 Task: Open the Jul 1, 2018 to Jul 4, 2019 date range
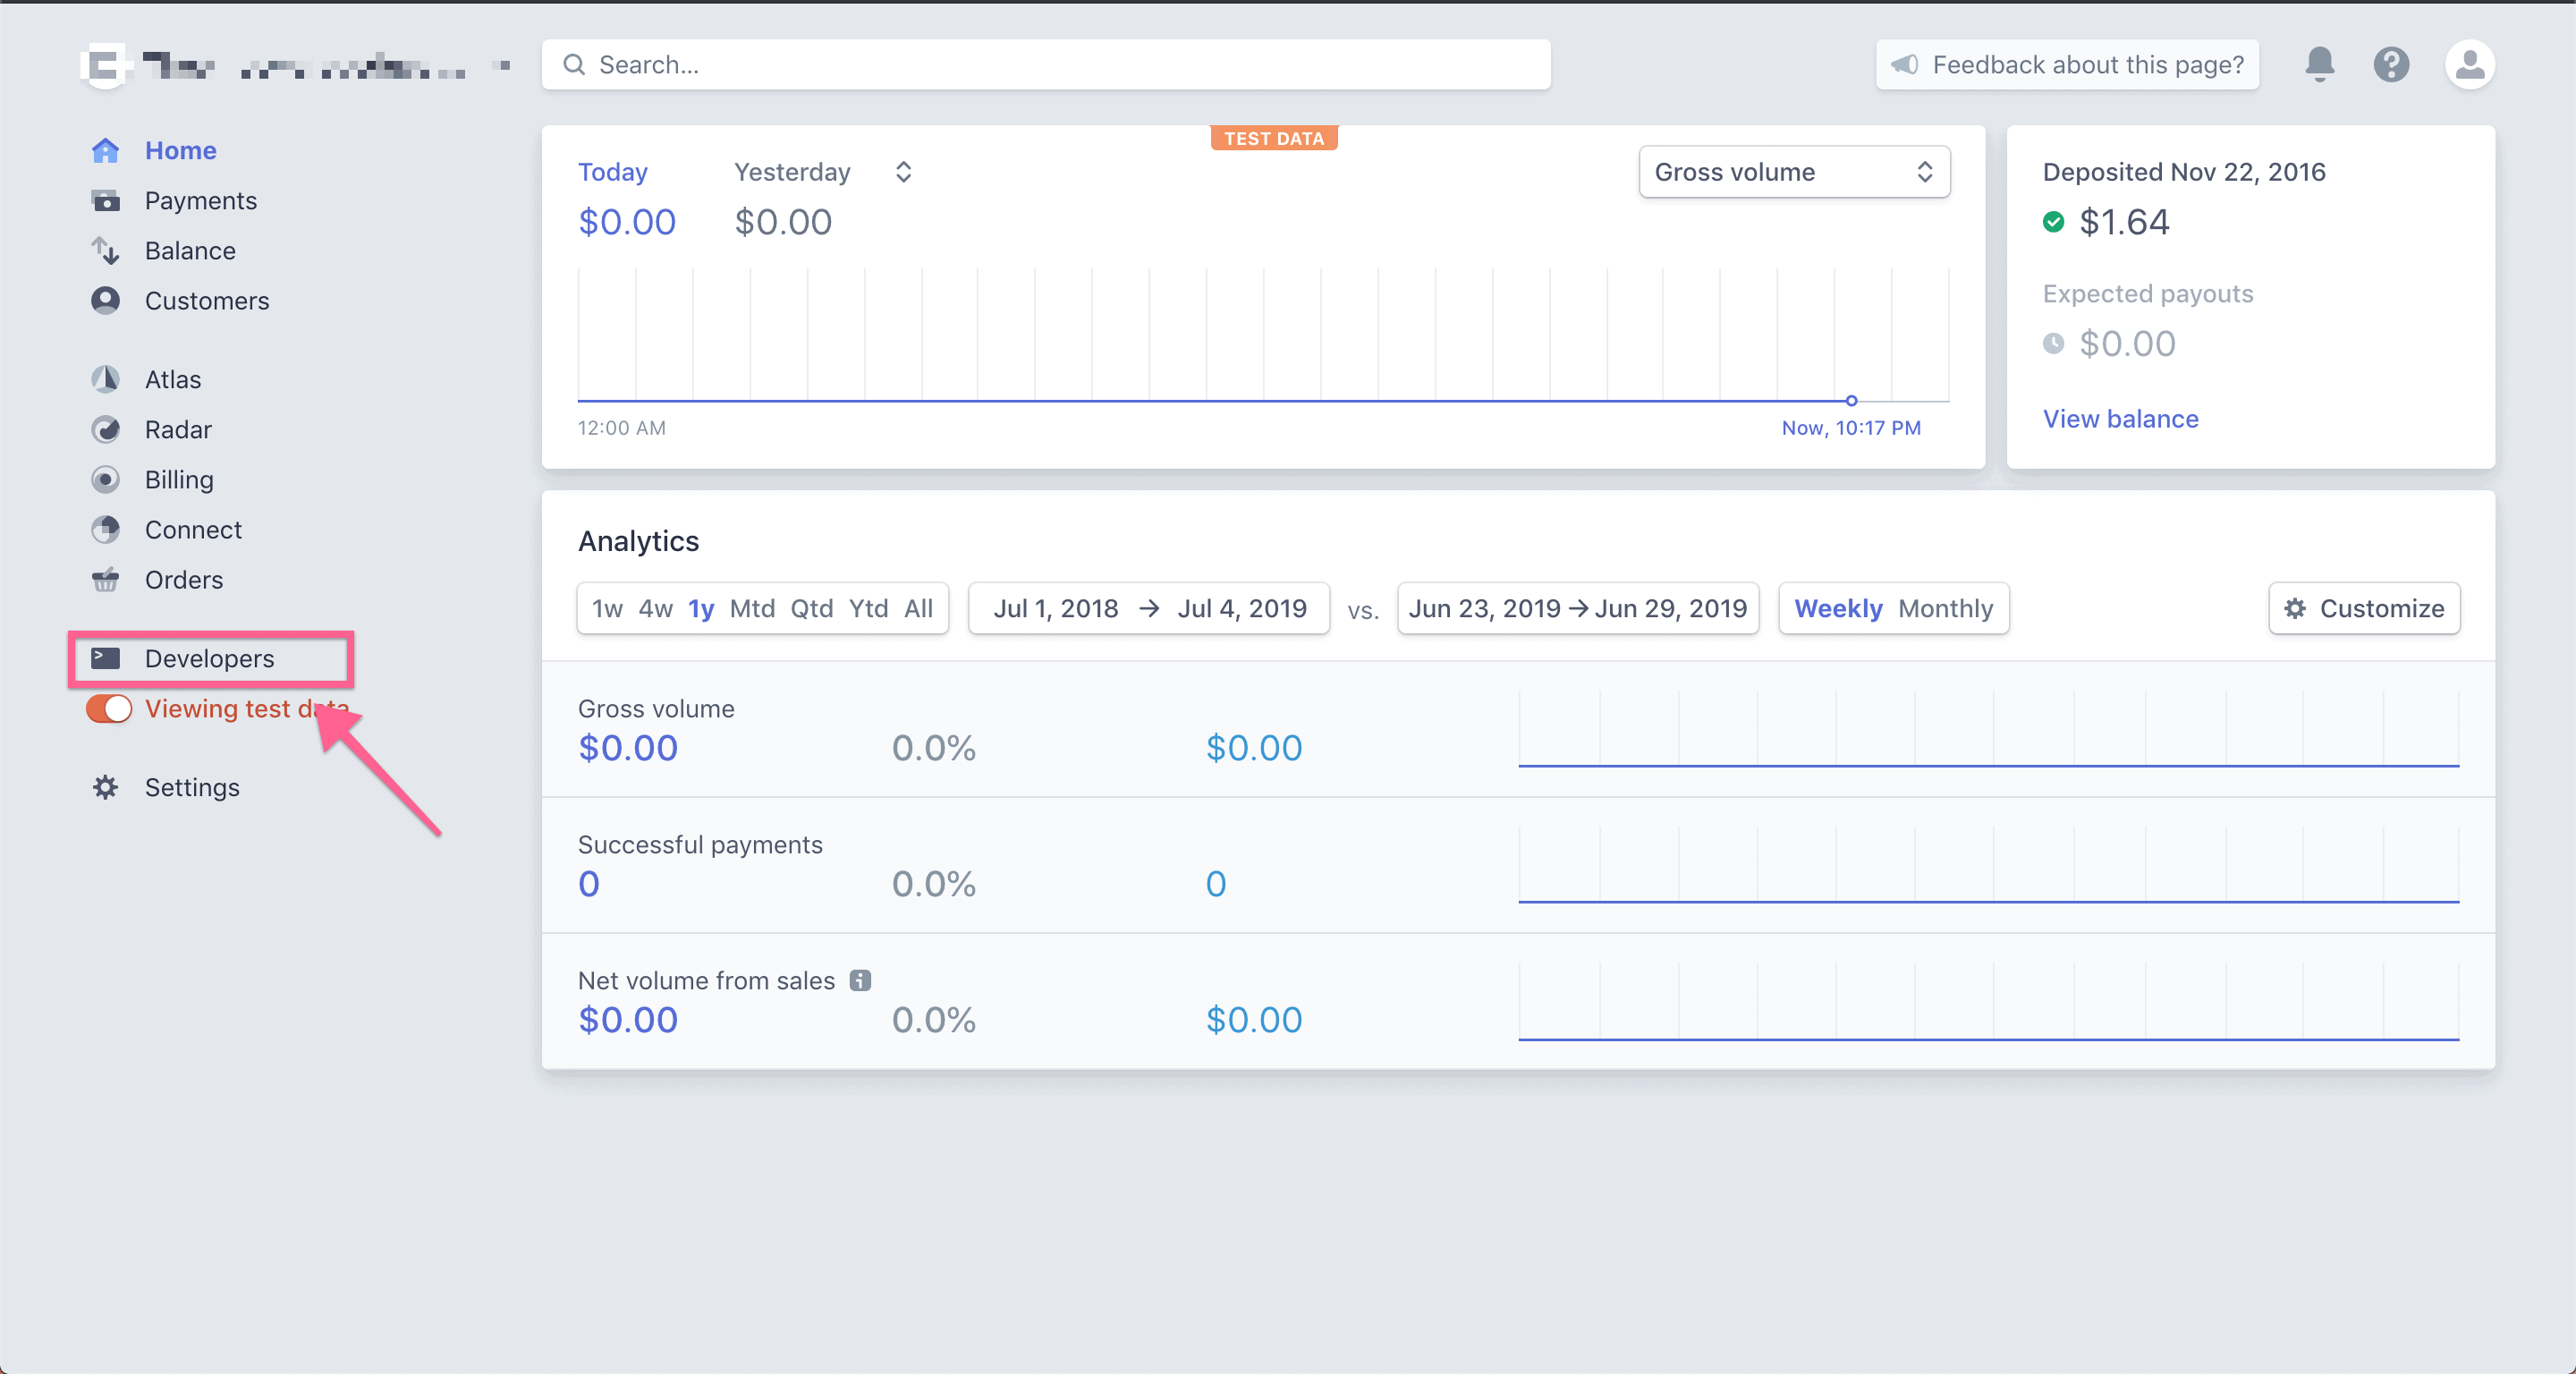[1149, 608]
